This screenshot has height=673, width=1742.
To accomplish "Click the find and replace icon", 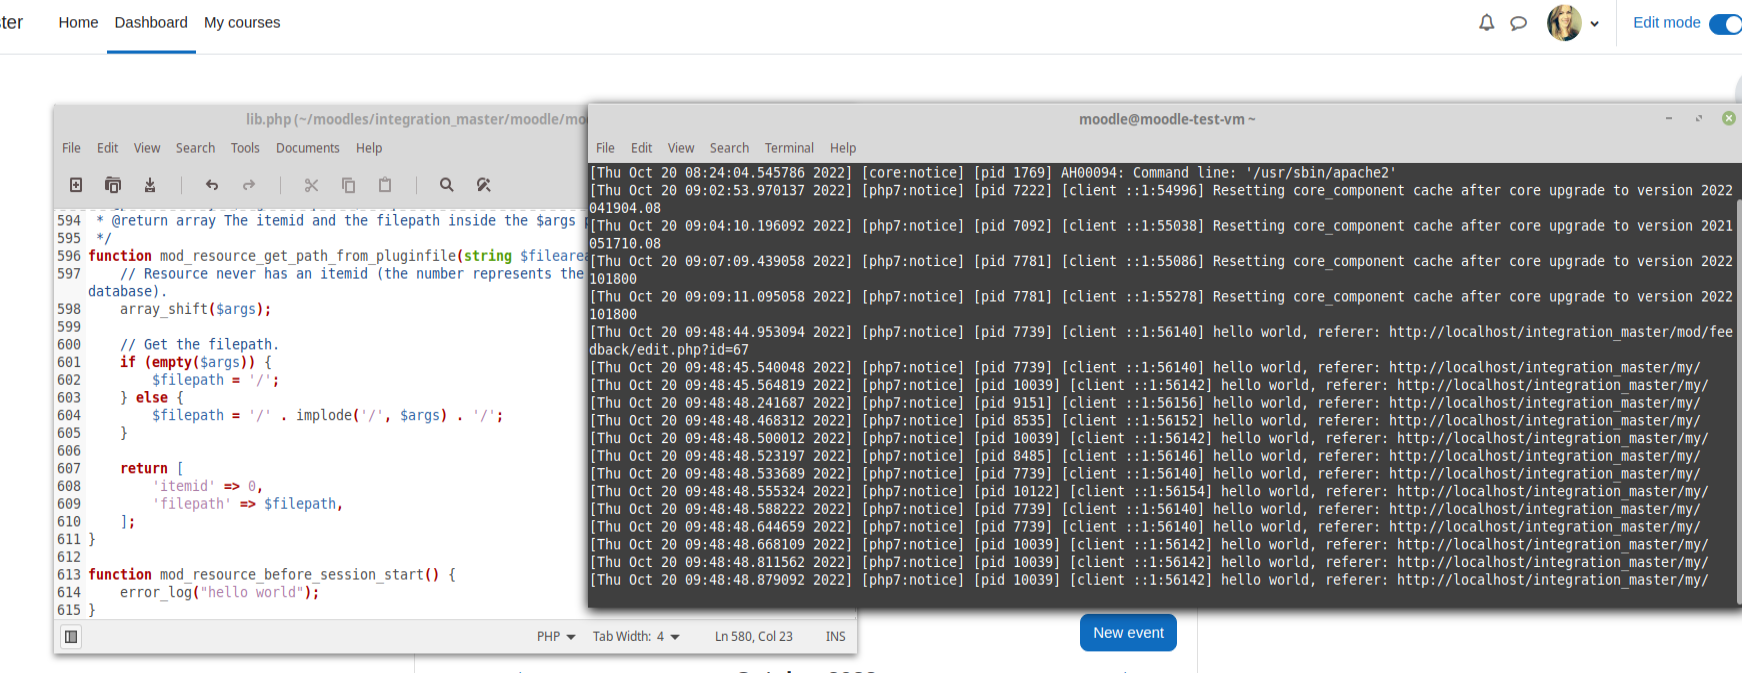I will [x=484, y=185].
